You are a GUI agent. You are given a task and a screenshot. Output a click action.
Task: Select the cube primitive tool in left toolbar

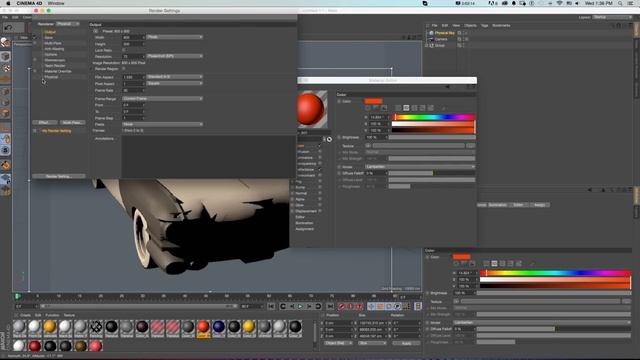(5, 57)
